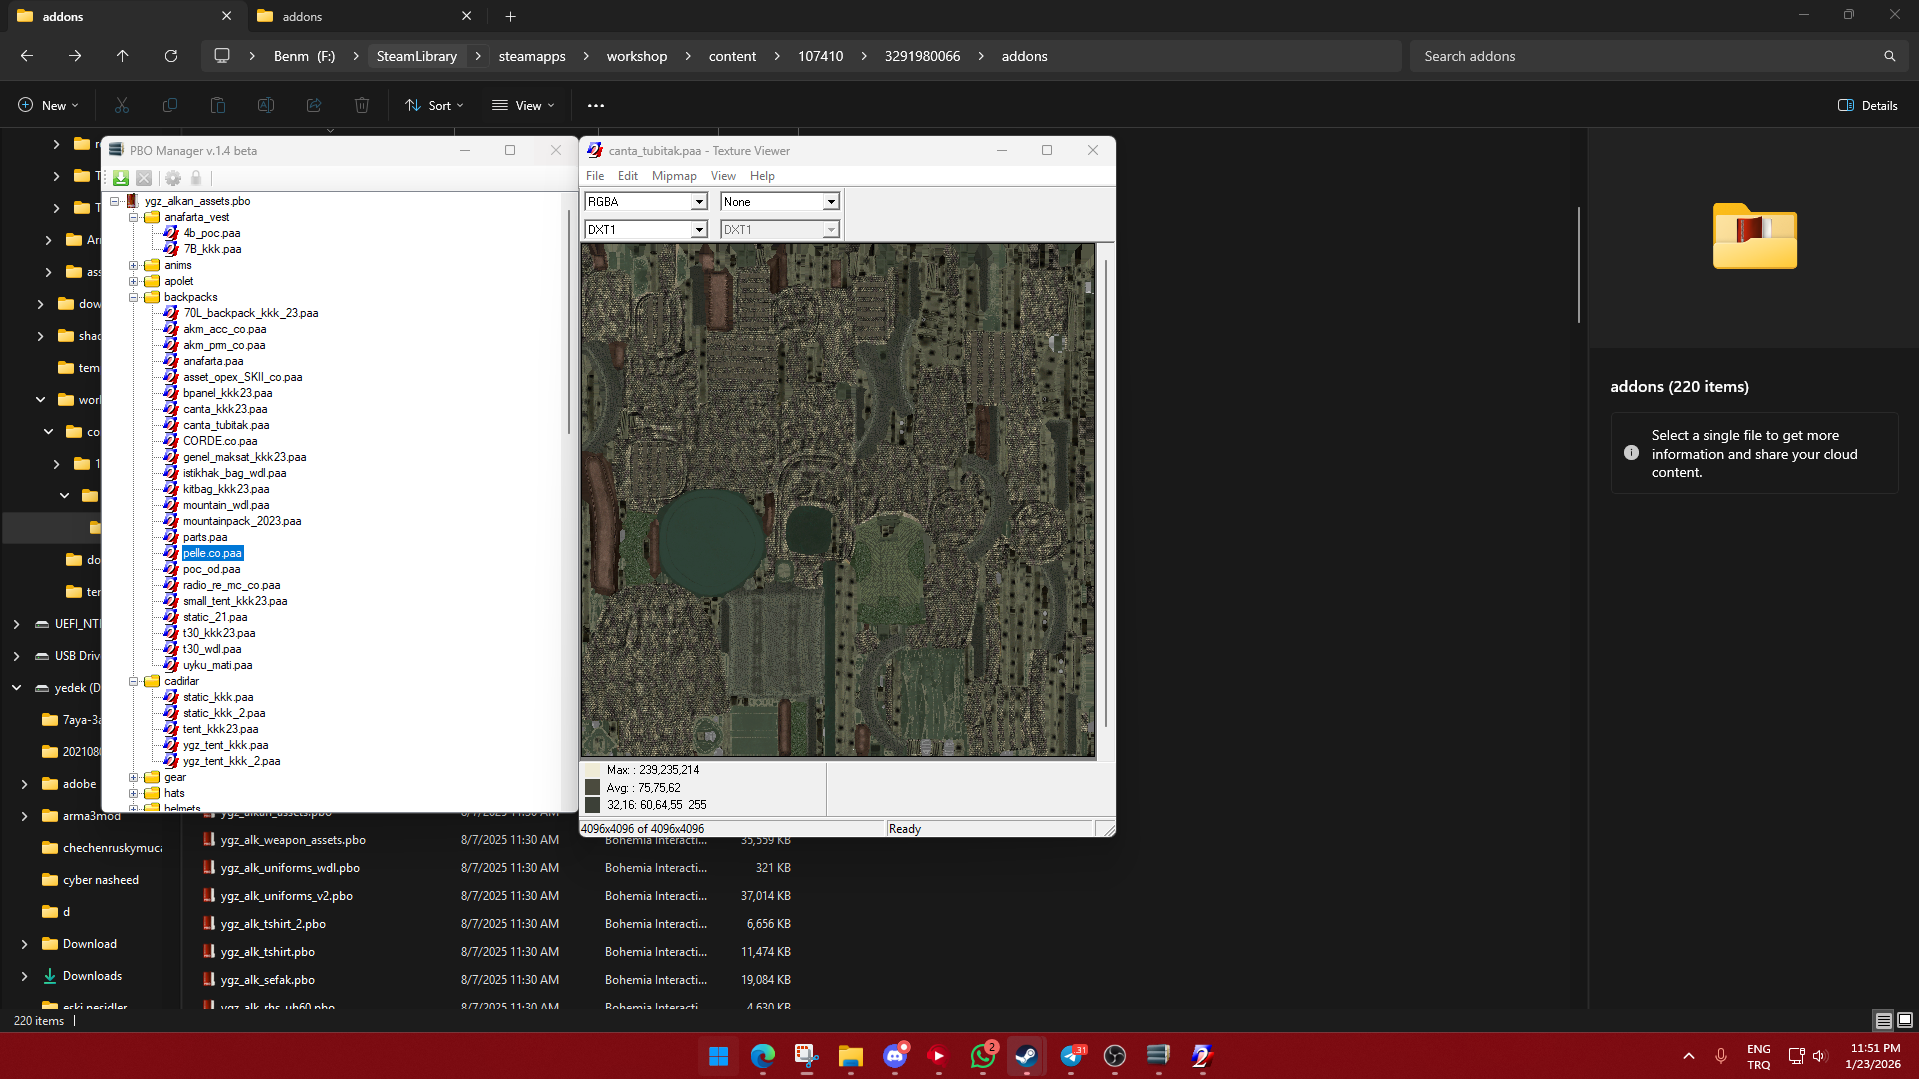Switch Explorer to large icons view toggle
The width and height of the screenshot is (1919, 1079).
[x=1905, y=1020]
